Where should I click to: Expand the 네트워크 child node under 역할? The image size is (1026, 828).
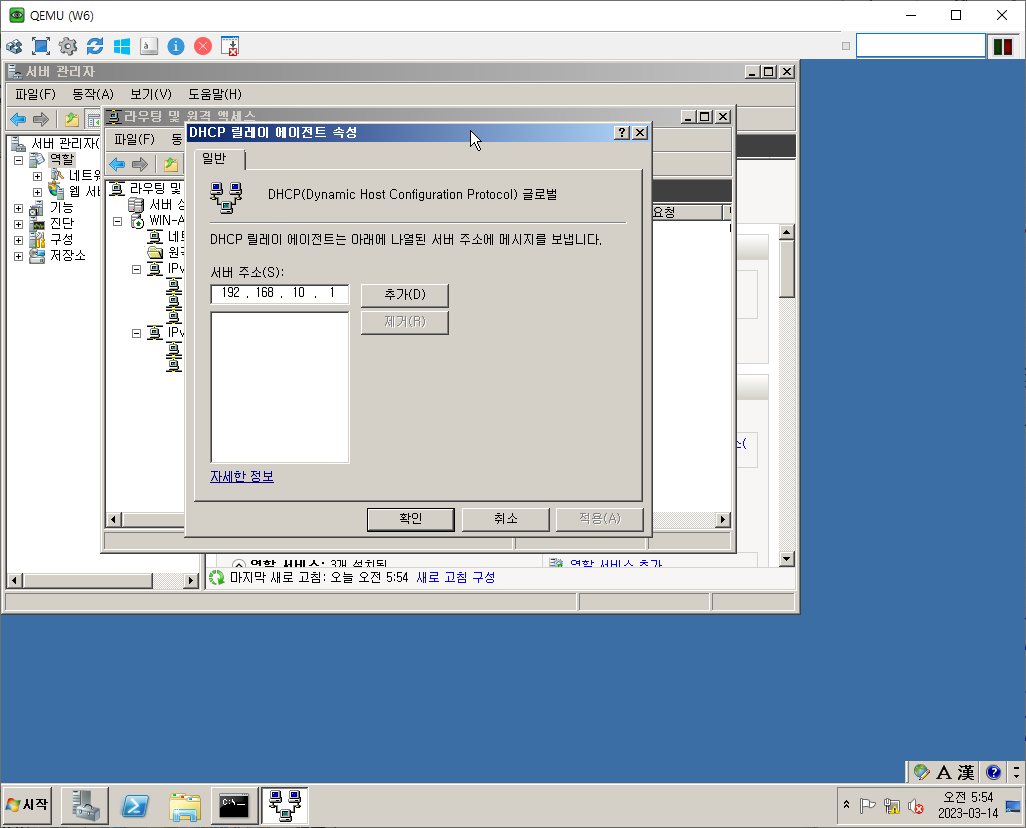click(37, 176)
